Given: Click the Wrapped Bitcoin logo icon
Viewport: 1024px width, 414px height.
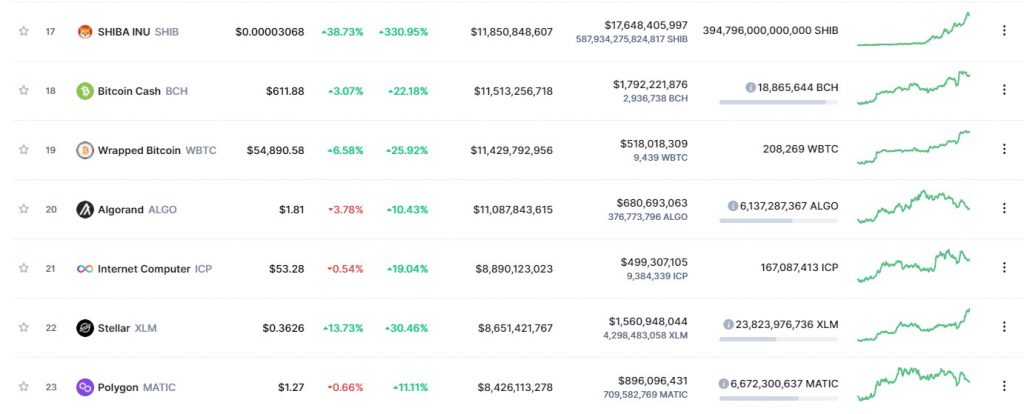Looking at the screenshot, I should (85, 150).
